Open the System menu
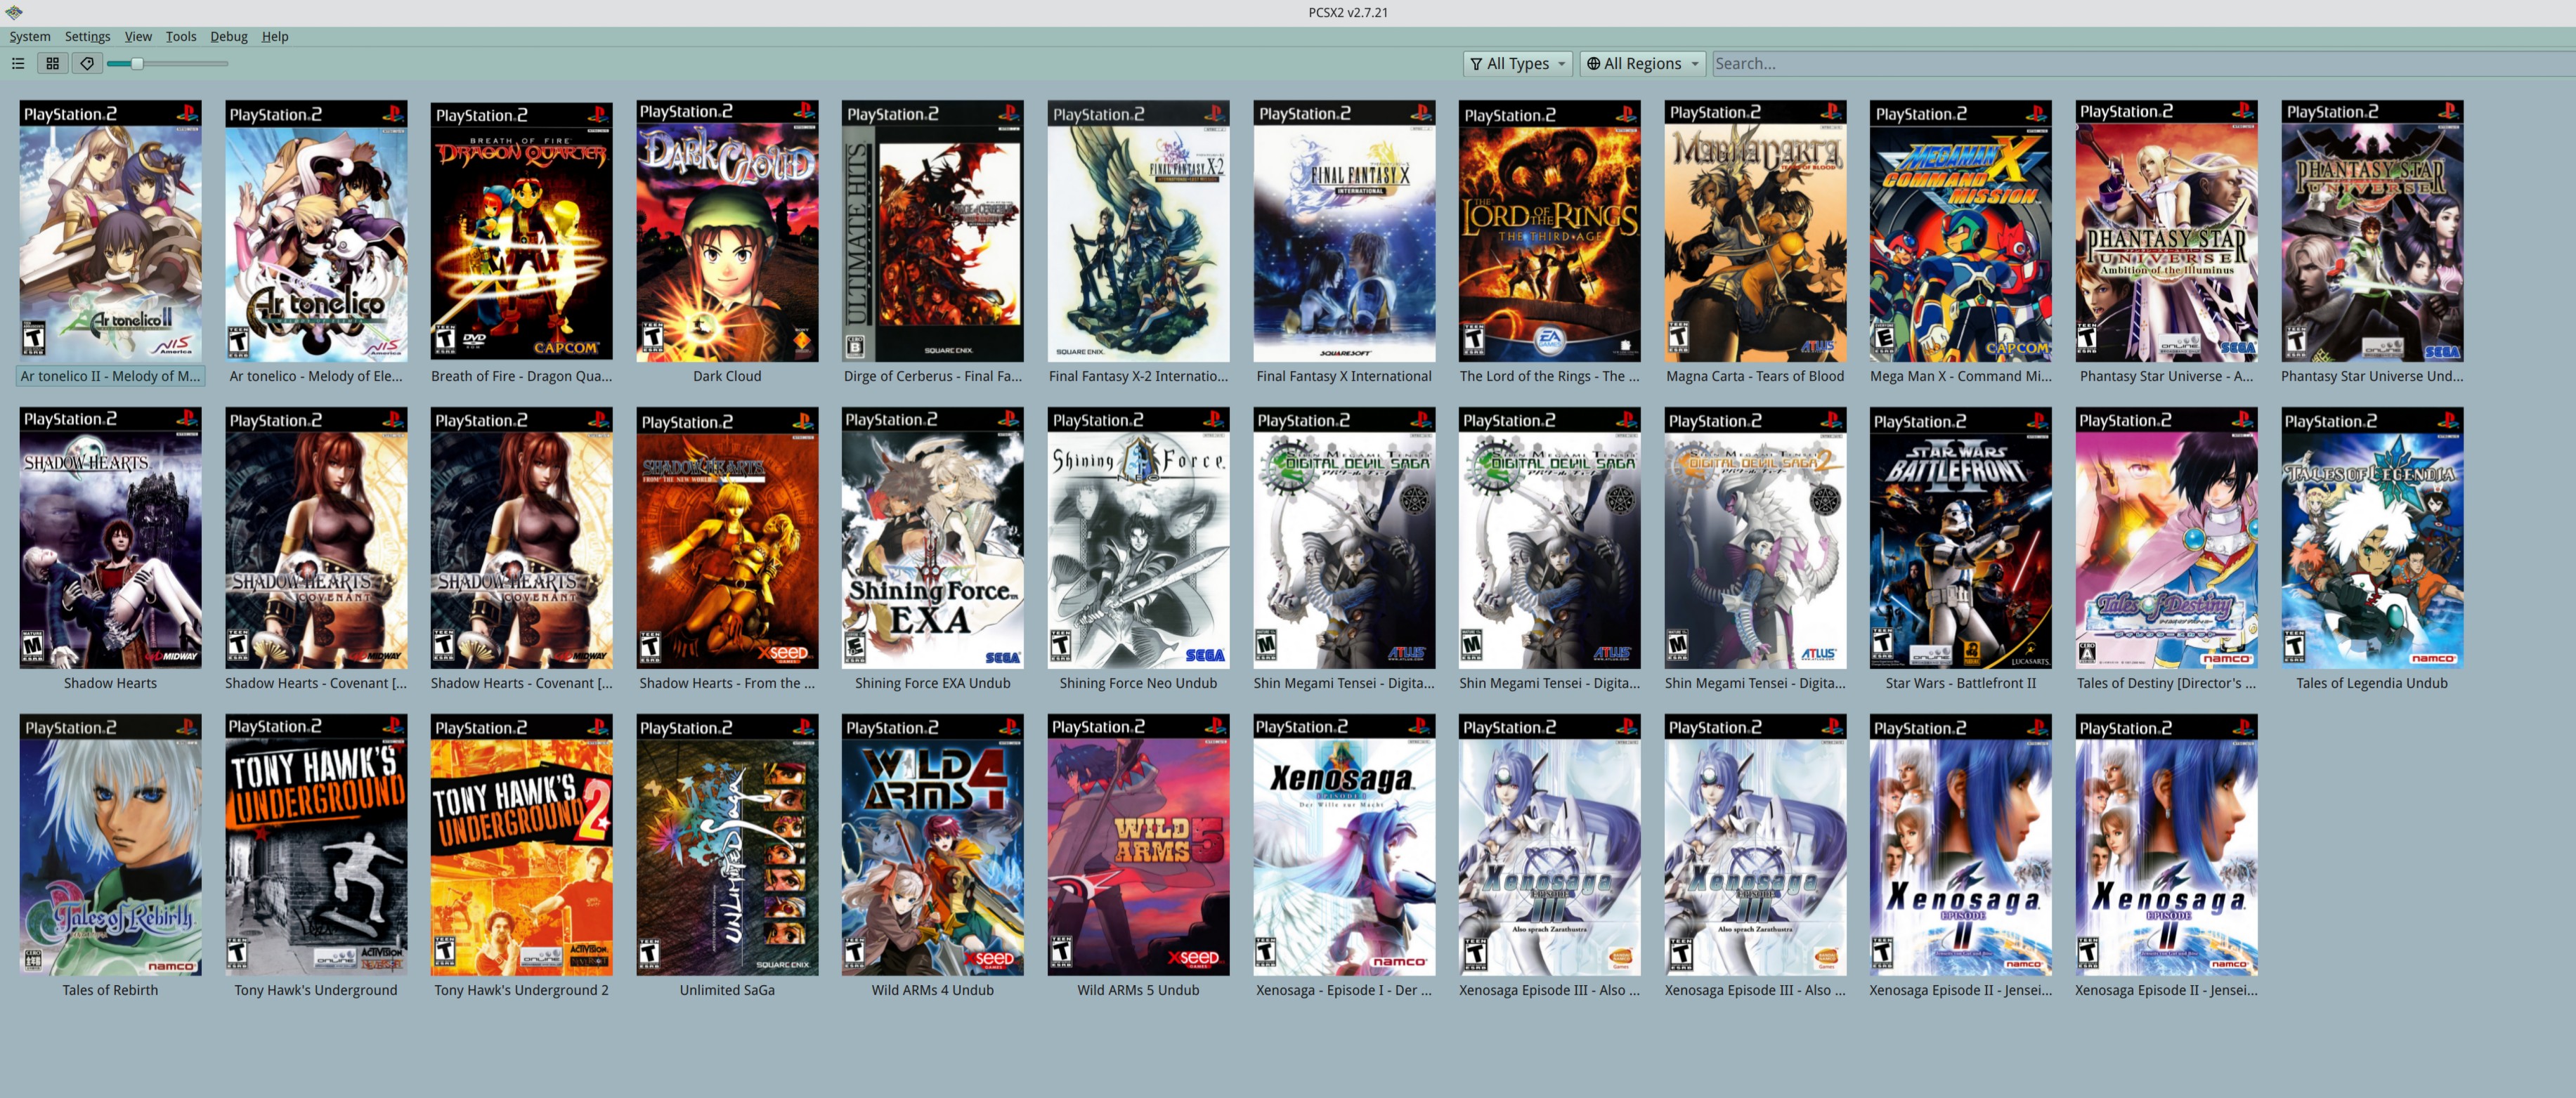 coord(30,36)
